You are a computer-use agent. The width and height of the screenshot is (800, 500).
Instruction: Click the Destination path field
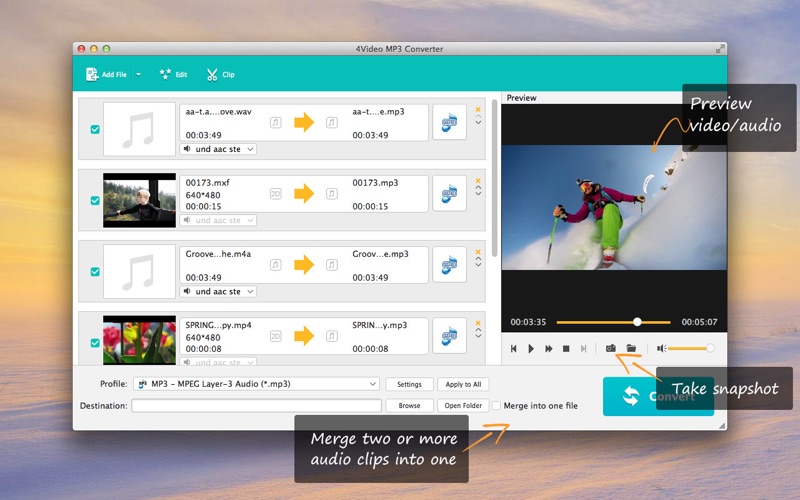click(256, 406)
